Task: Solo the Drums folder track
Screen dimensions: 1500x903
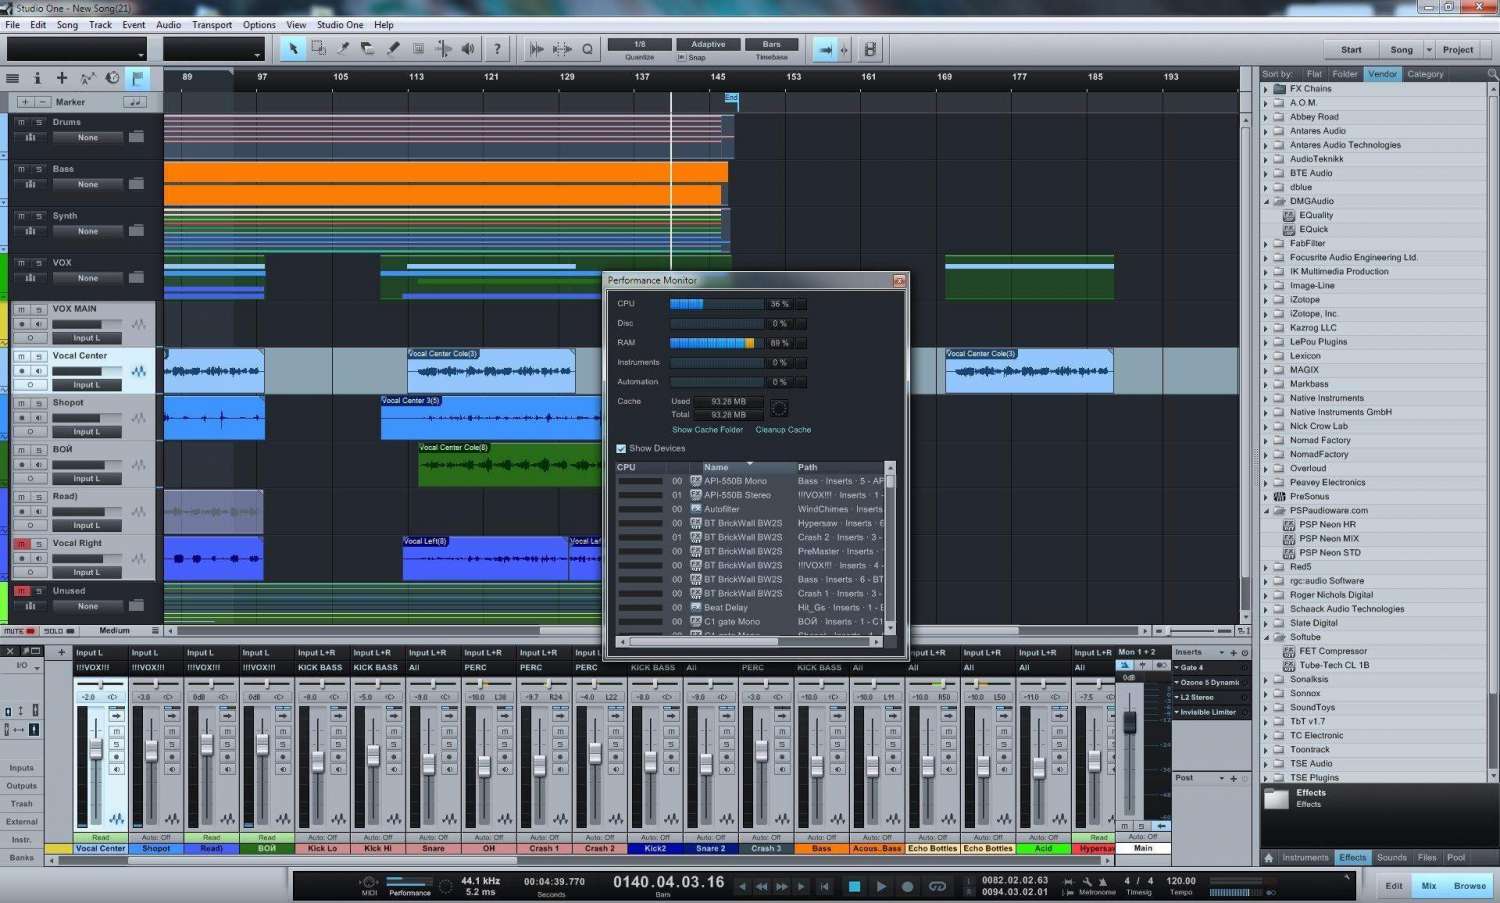Action: coord(39,122)
